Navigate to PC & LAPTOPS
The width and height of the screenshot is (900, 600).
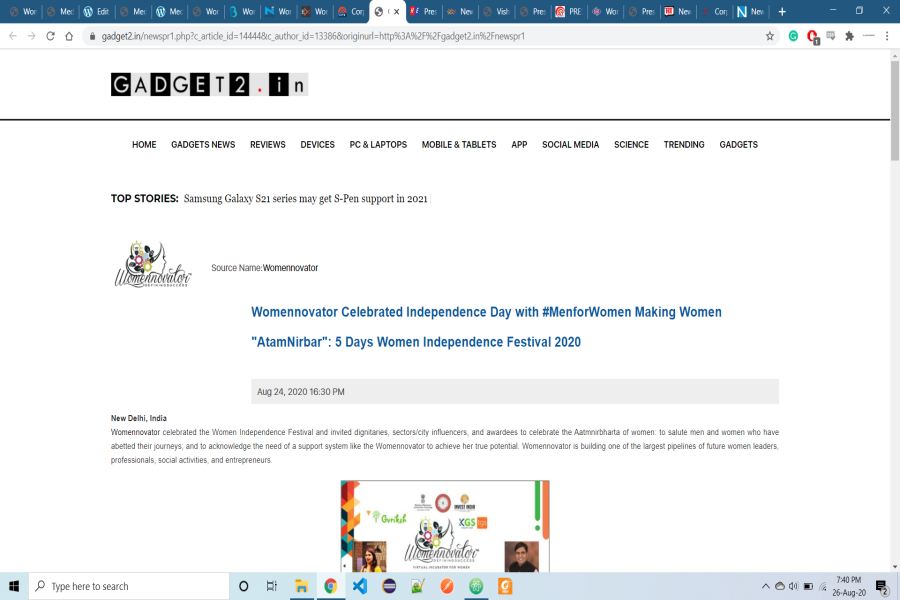tap(378, 145)
